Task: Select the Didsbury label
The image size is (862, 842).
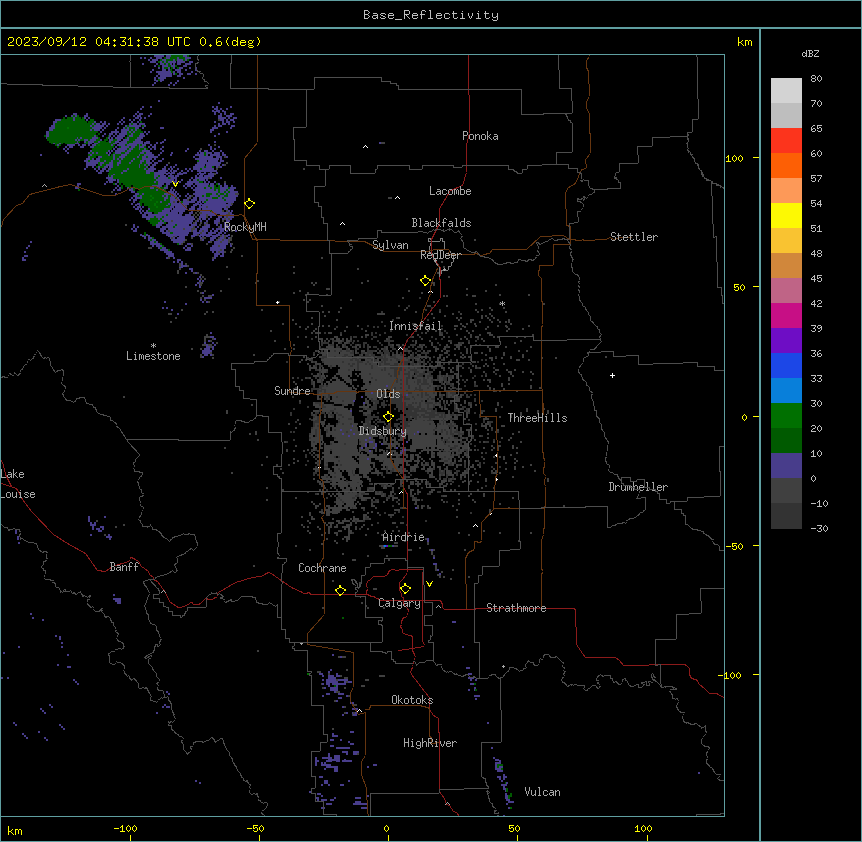Action: 383,431
